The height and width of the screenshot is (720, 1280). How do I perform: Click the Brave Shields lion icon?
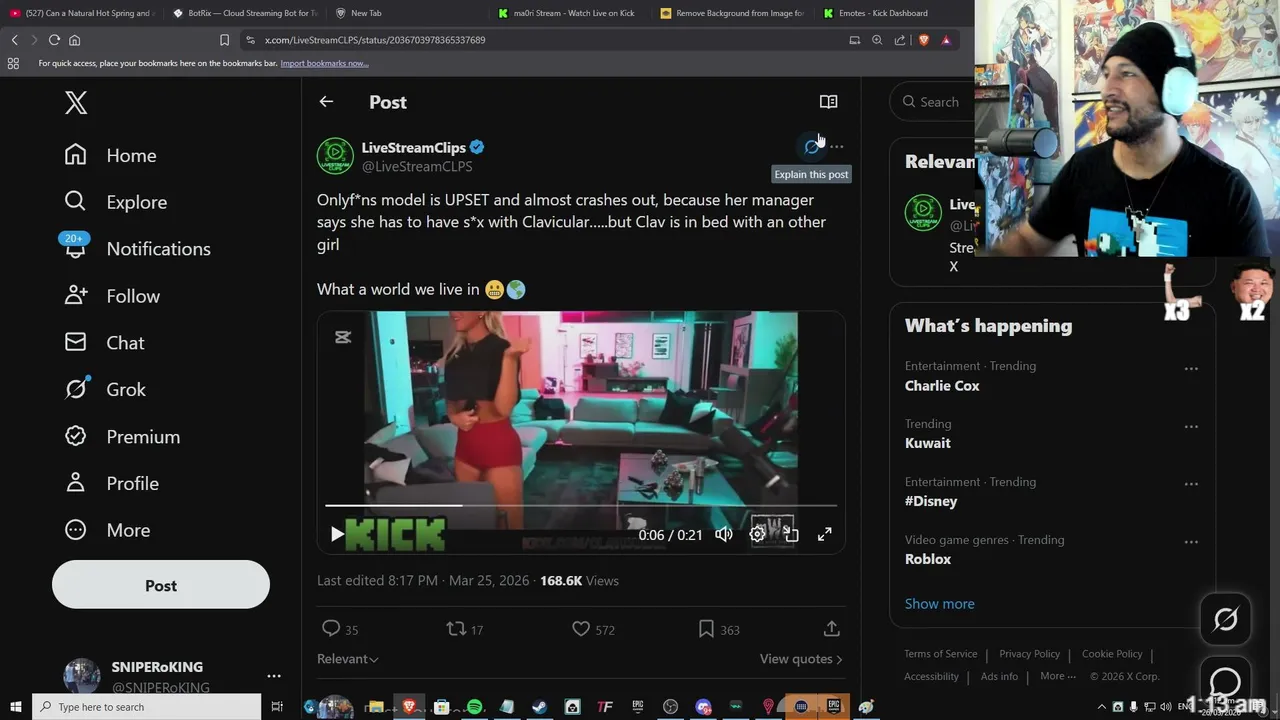point(923,40)
